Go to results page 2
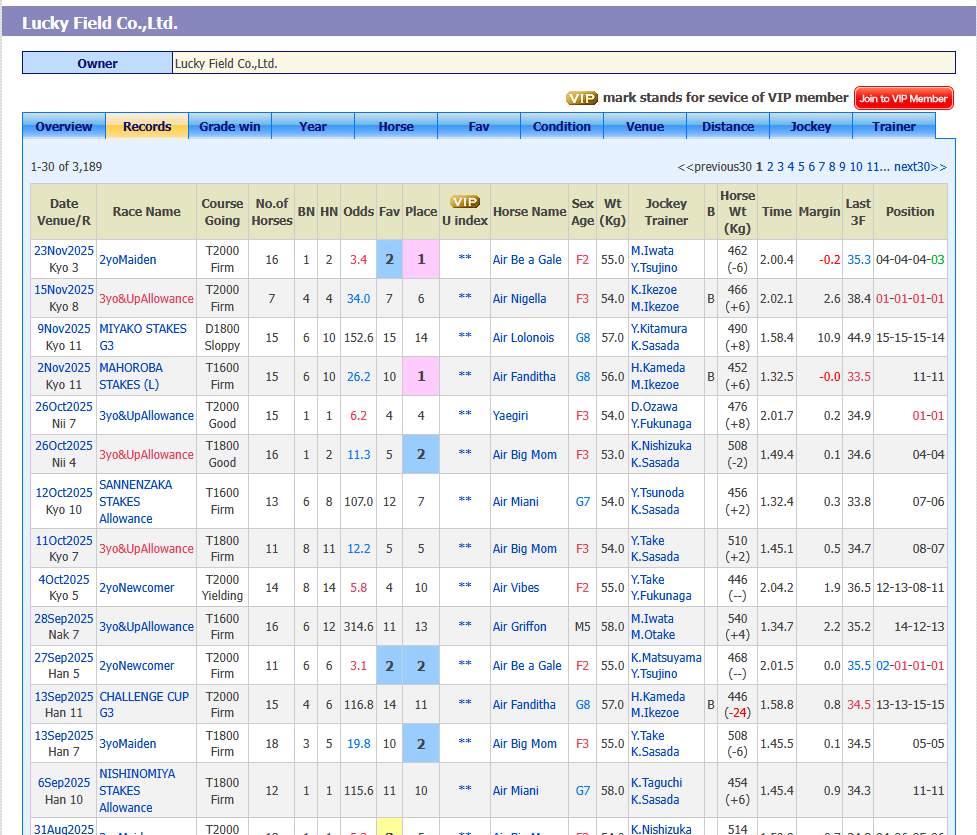Screen dimensions: 977x835 (x=770, y=167)
